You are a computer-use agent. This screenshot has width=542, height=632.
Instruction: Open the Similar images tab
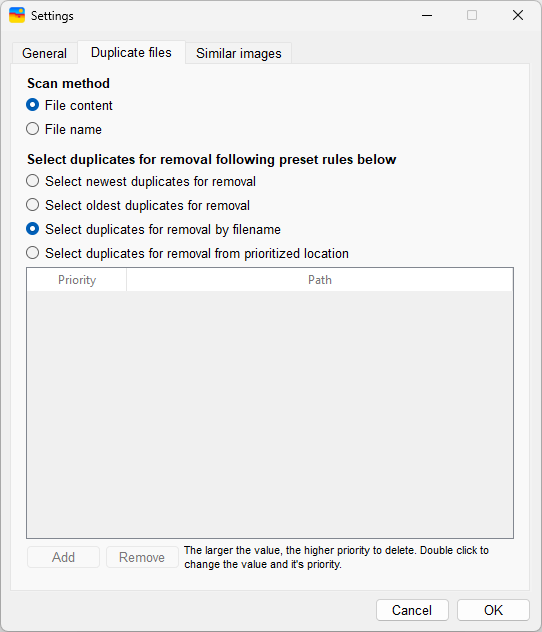pyautogui.click(x=239, y=53)
